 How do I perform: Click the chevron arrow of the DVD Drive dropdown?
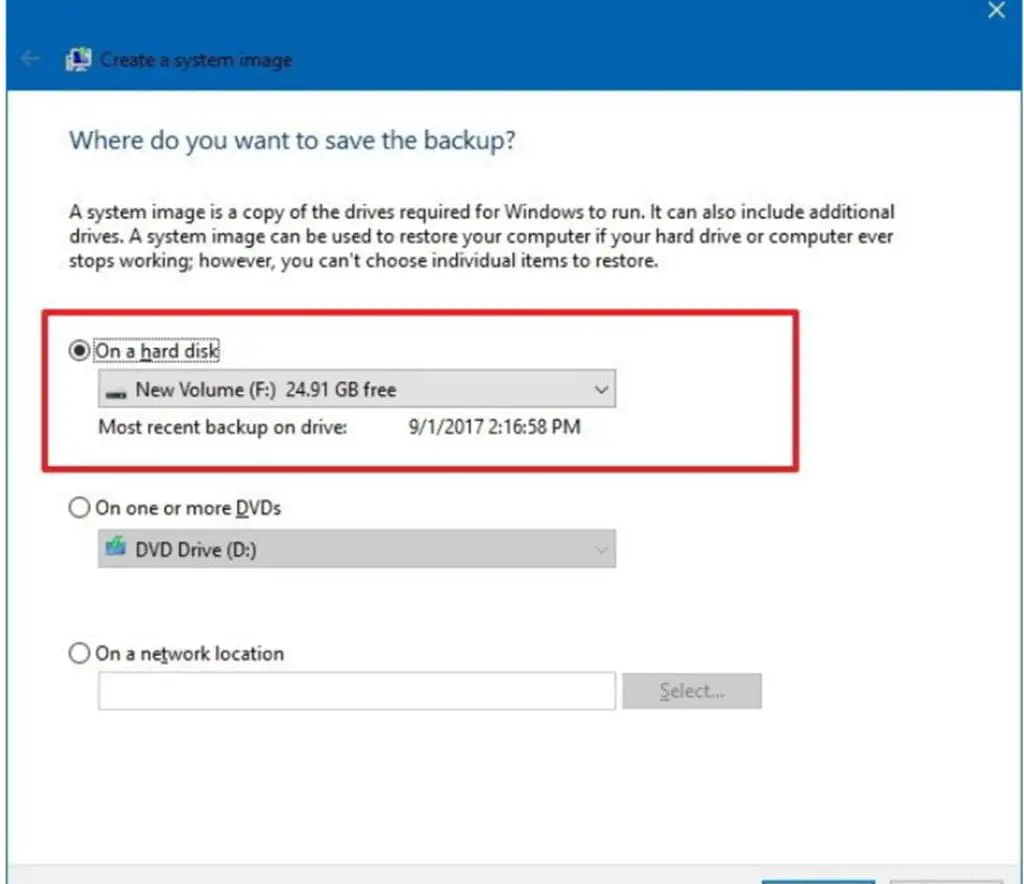coord(600,549)
